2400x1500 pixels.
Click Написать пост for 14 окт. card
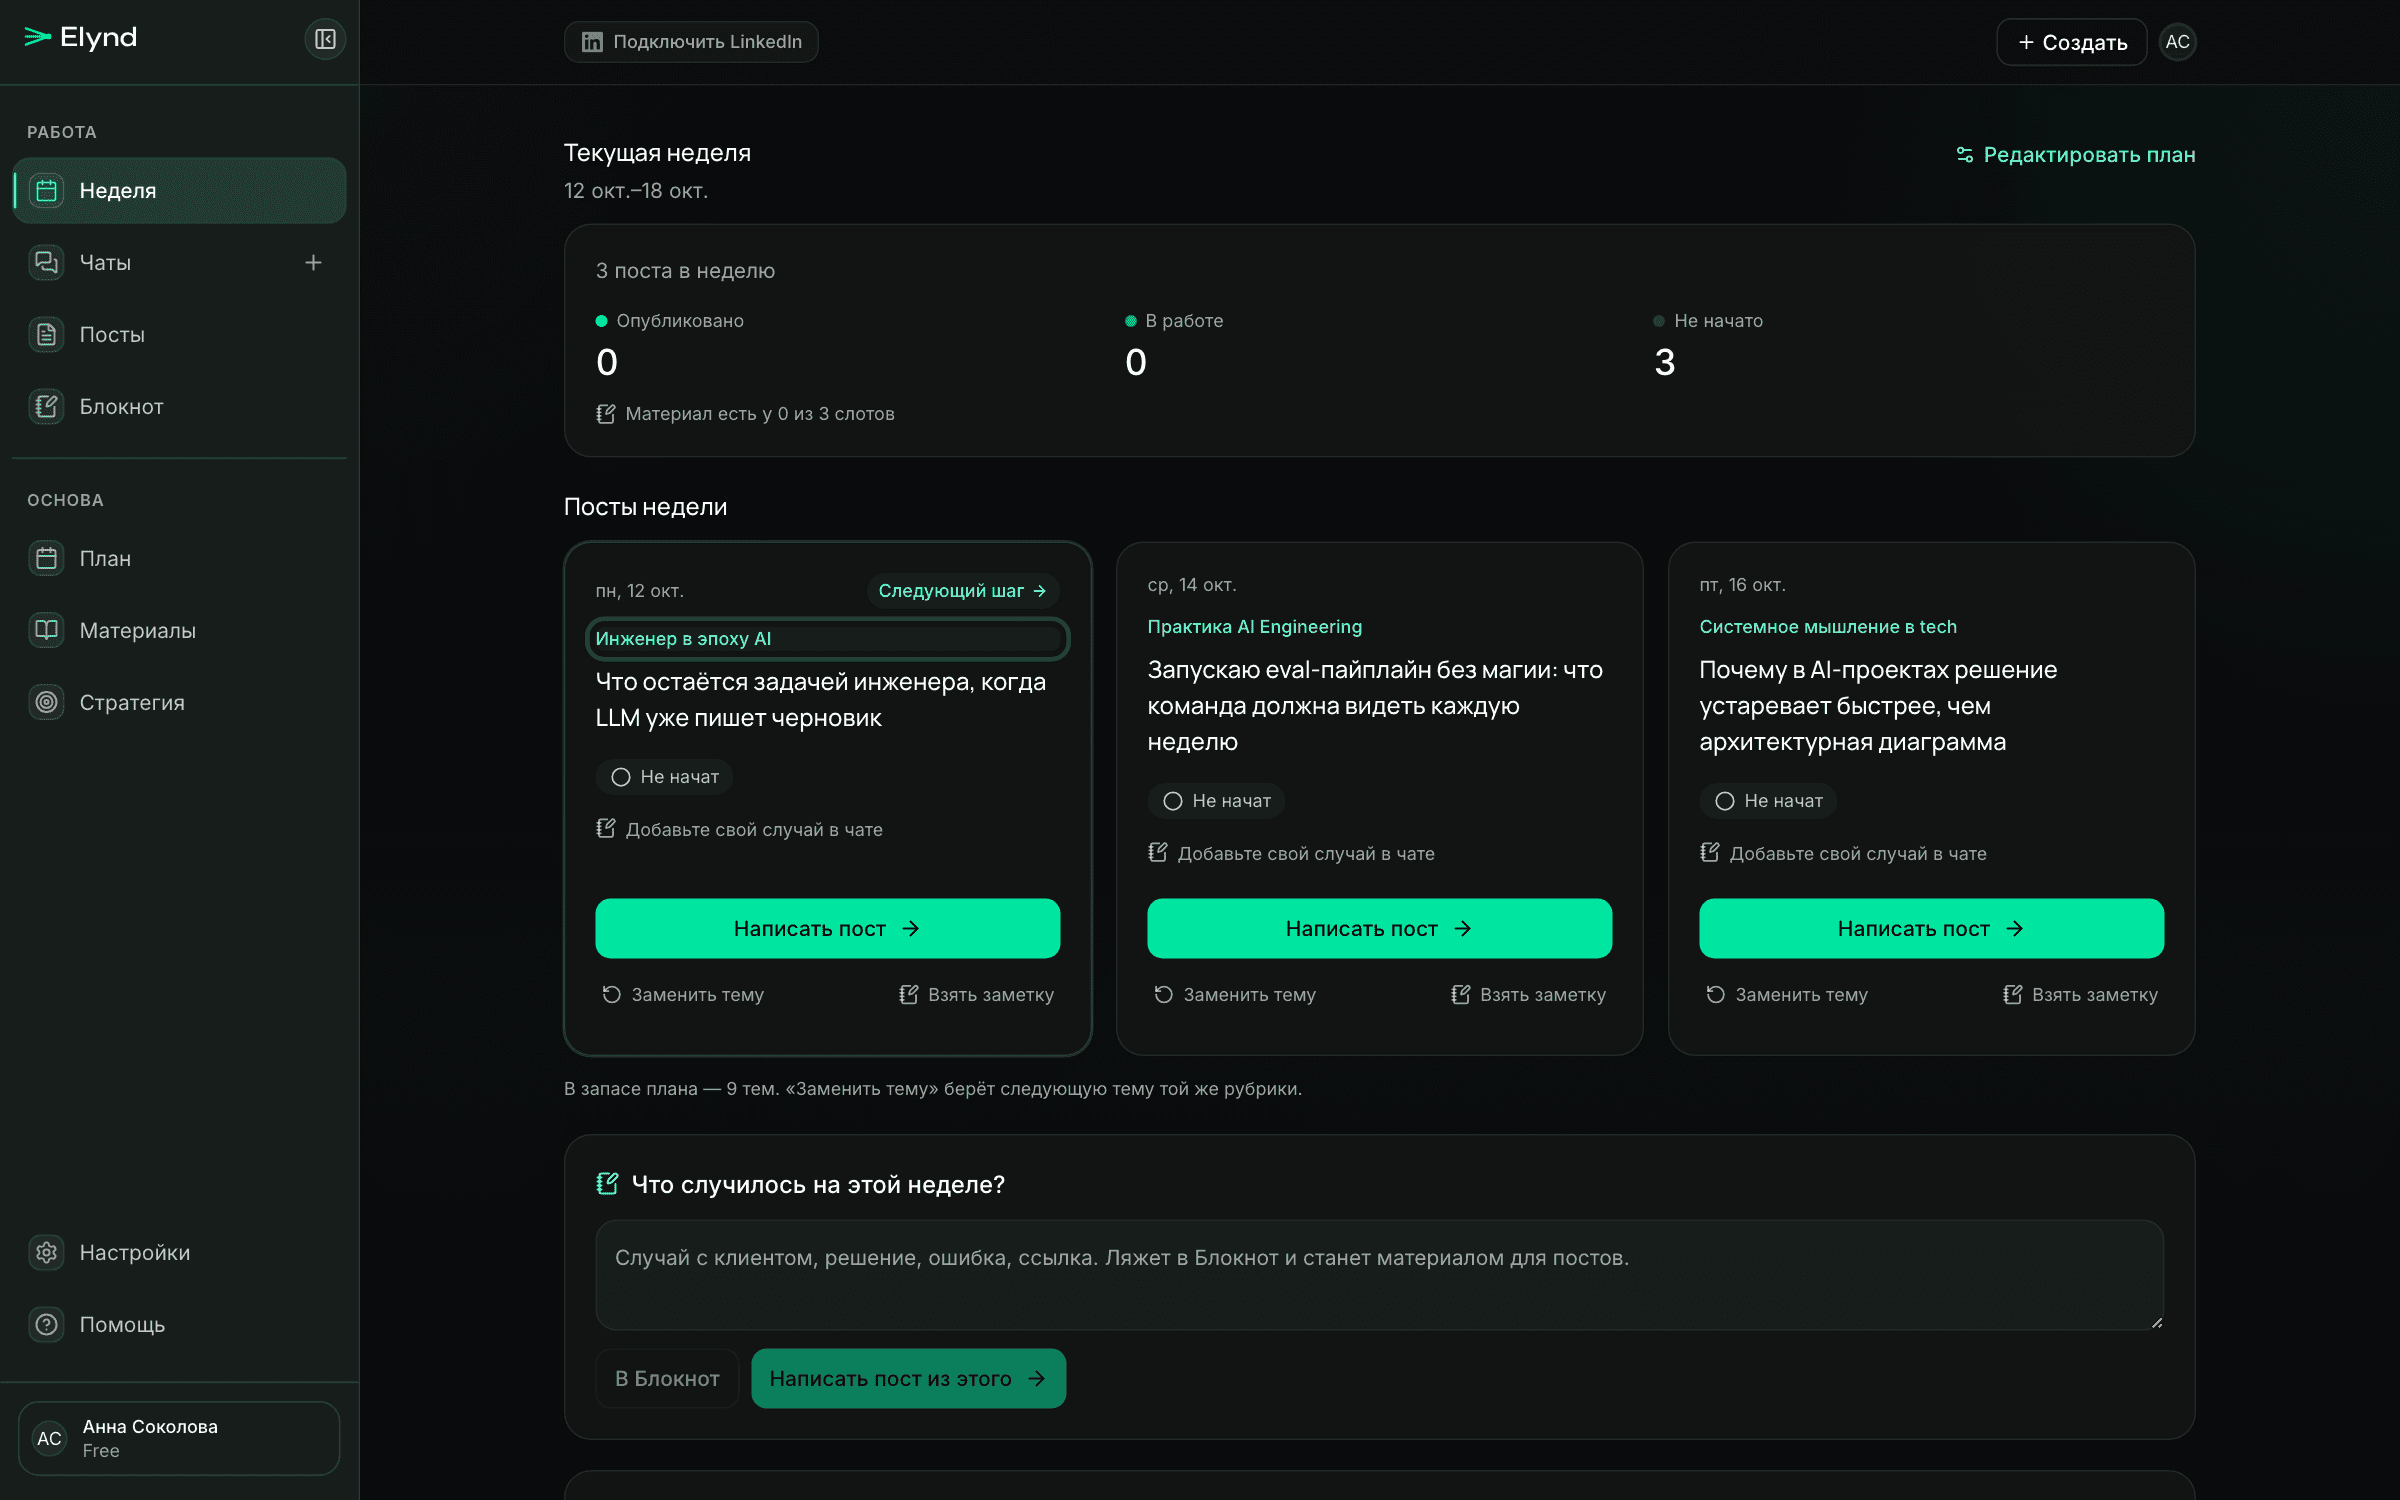coord(1379,928)
